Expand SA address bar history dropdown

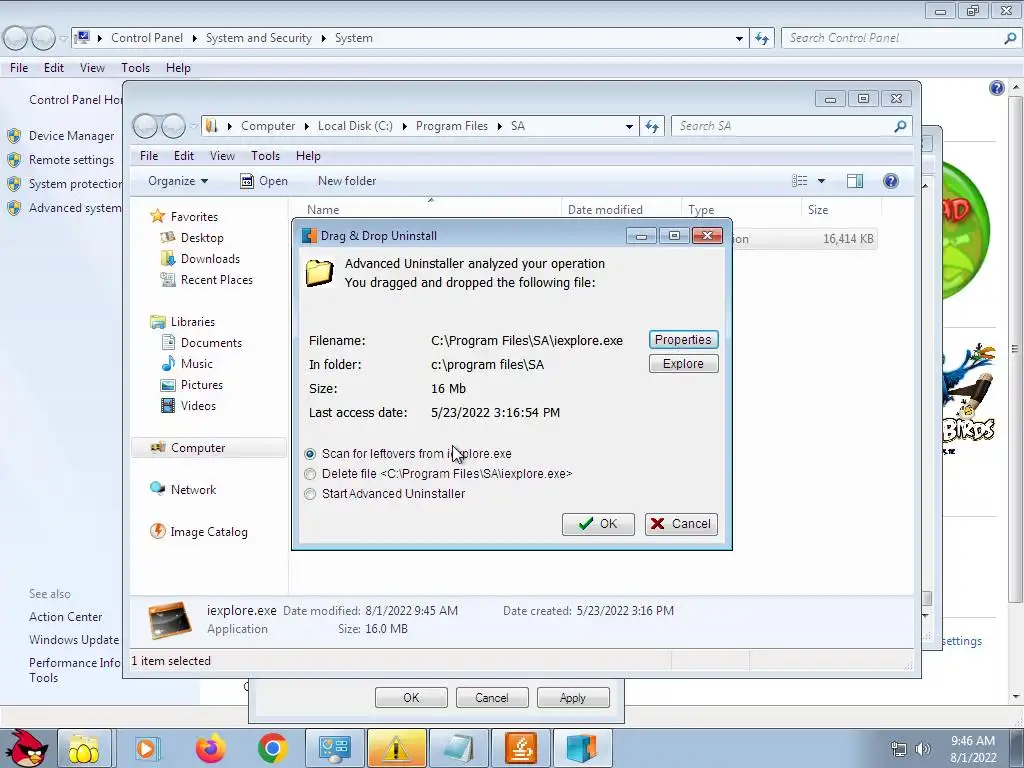pyautogui.click(x=629, y=126)
